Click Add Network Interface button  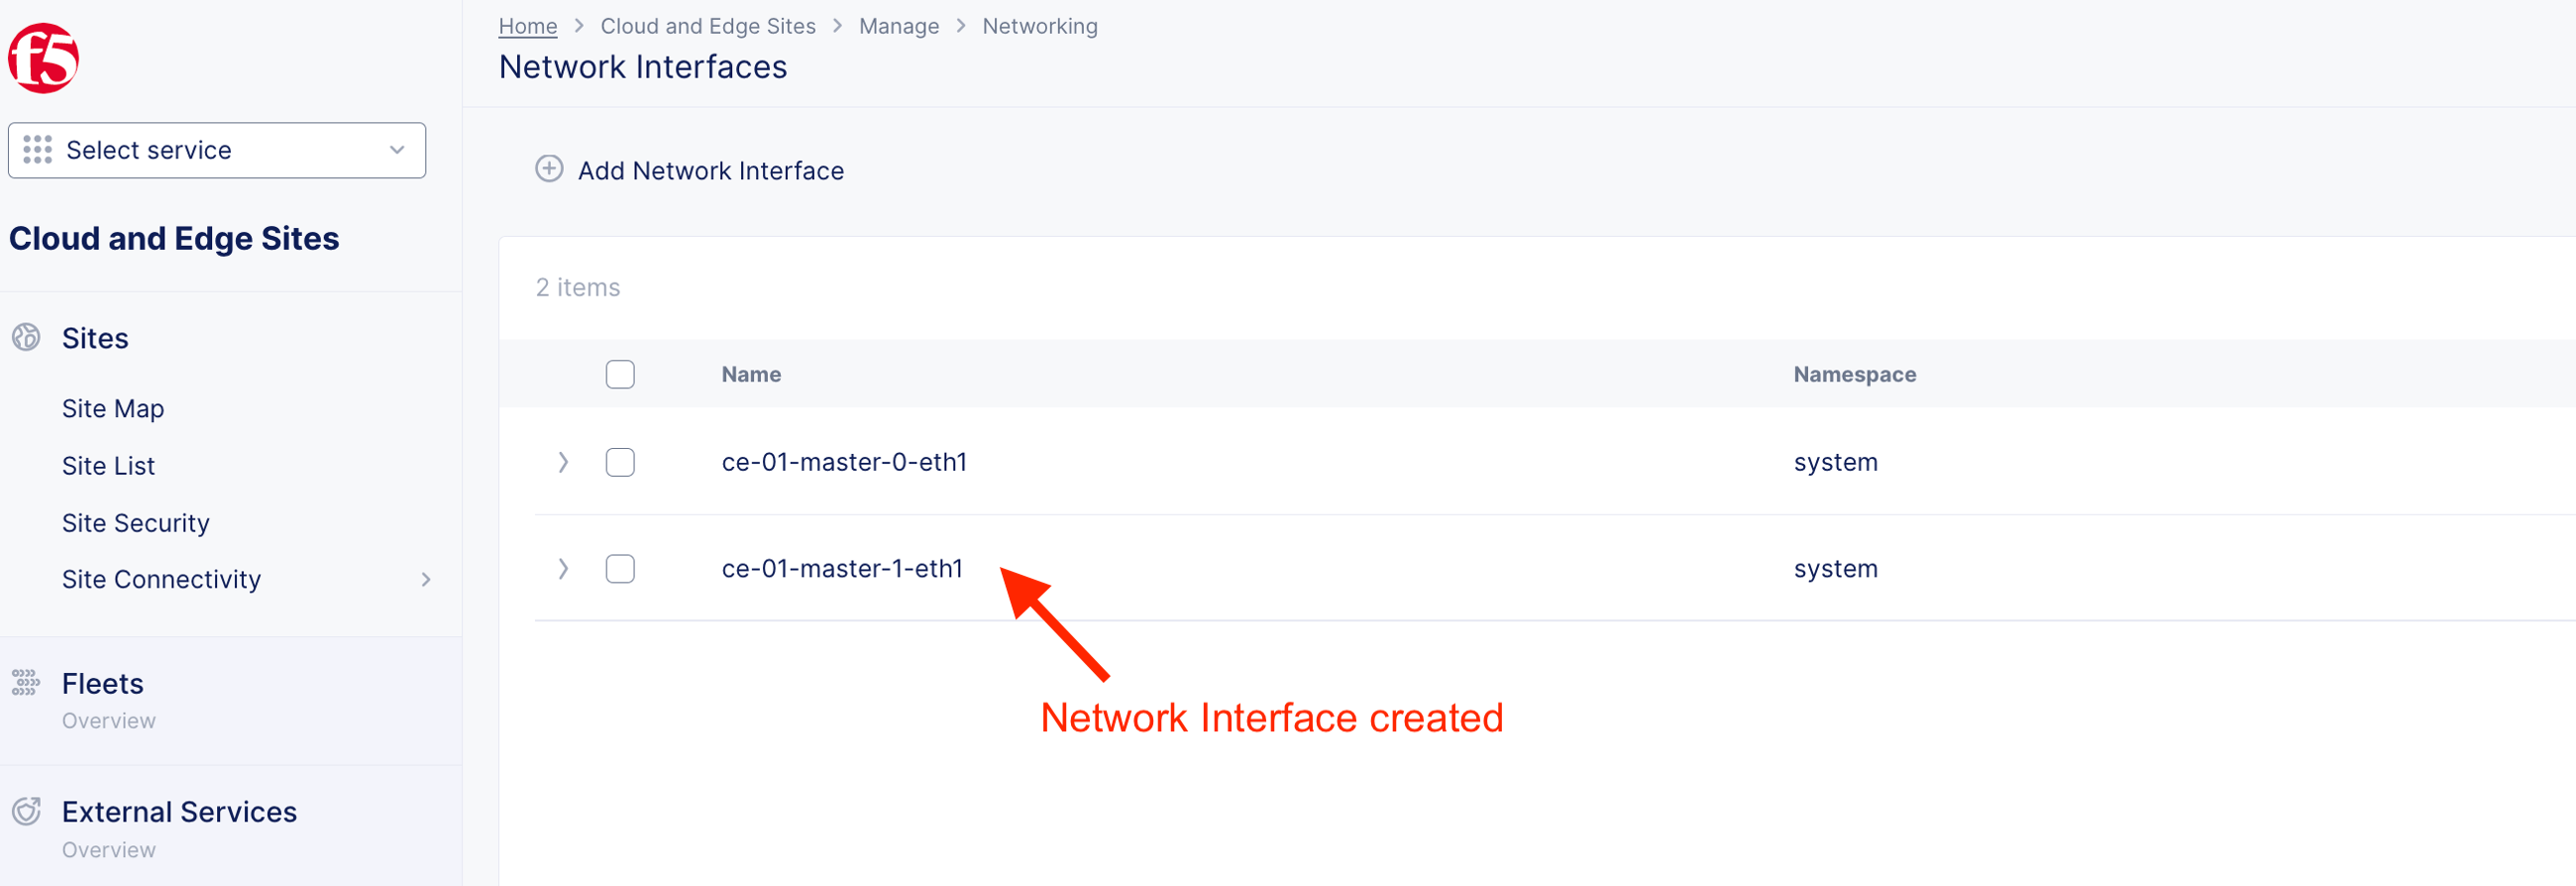pos(710,171)
